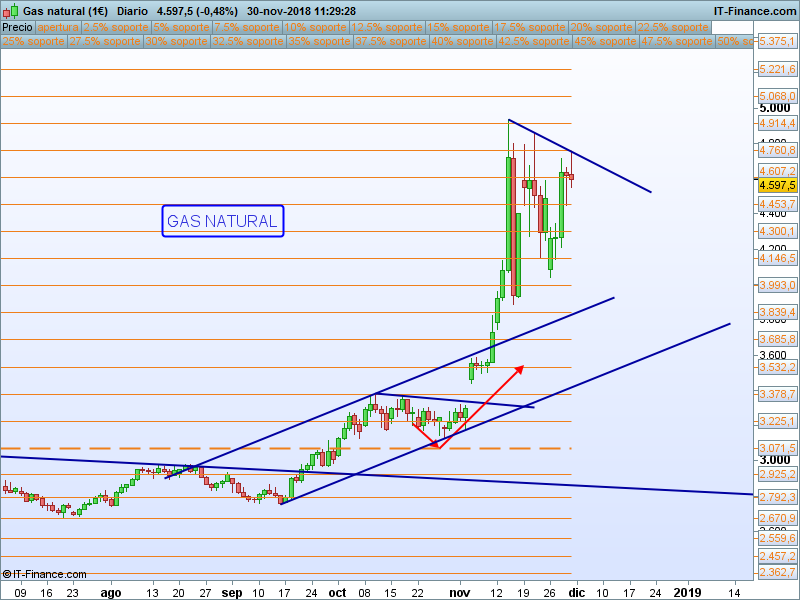Click the GAS NATURAL text box annotation
The height and width of the screenshot is (600, 800).
[x=222, y=221]
